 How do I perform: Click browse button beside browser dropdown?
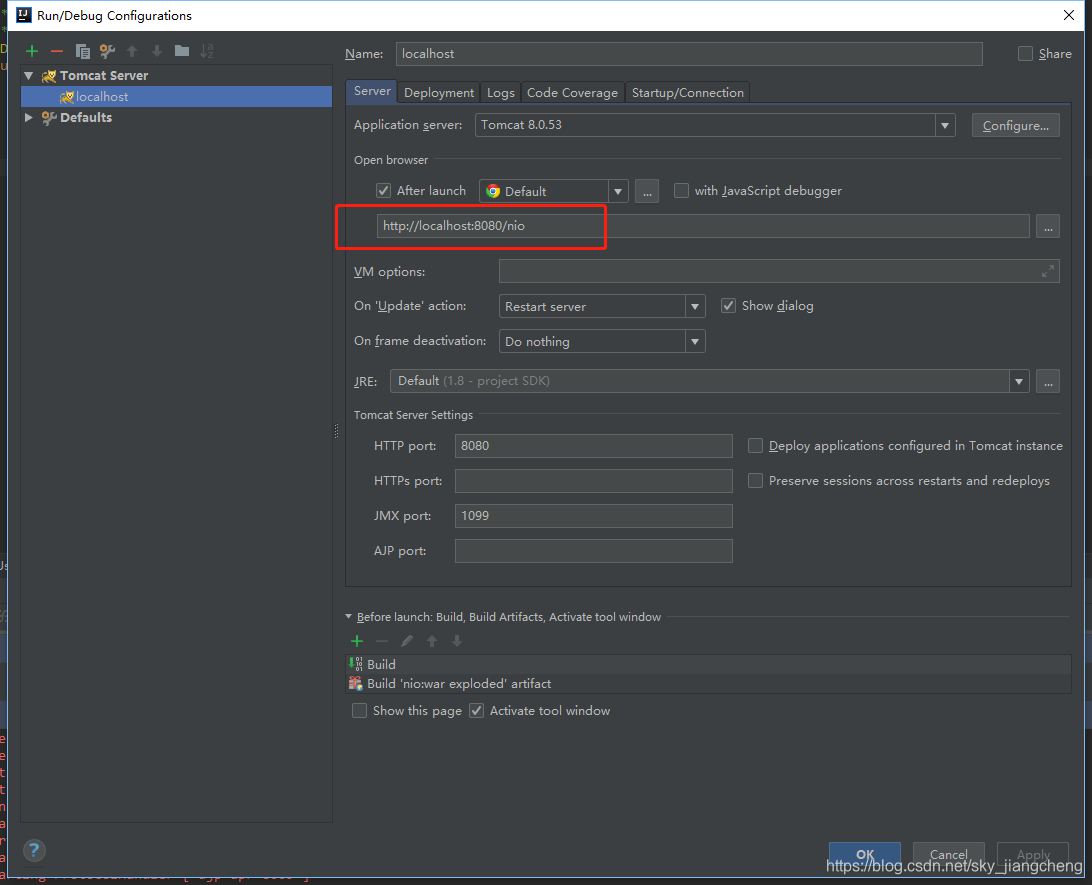647,191
